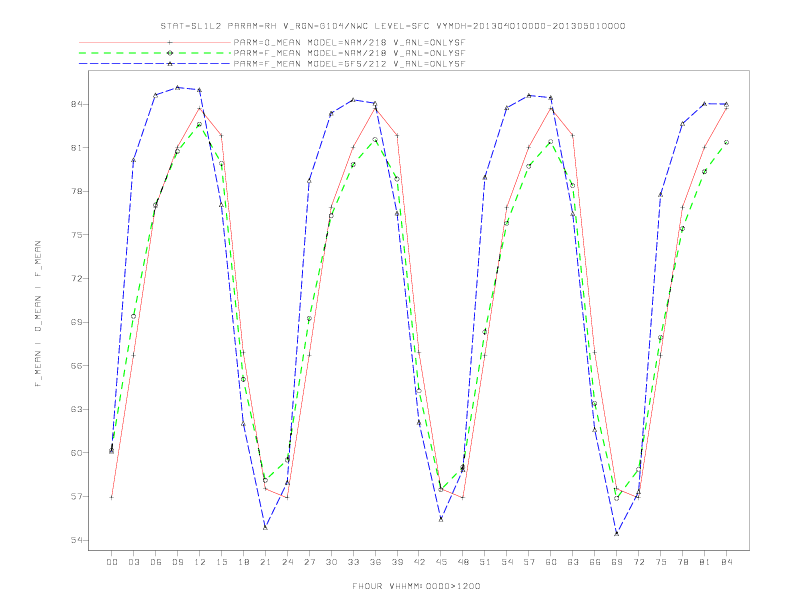Viewport: 792px width, 612px height.
Task: Click y-axis tick label 72
Action: pyautogui.click(x=76, y=278)
